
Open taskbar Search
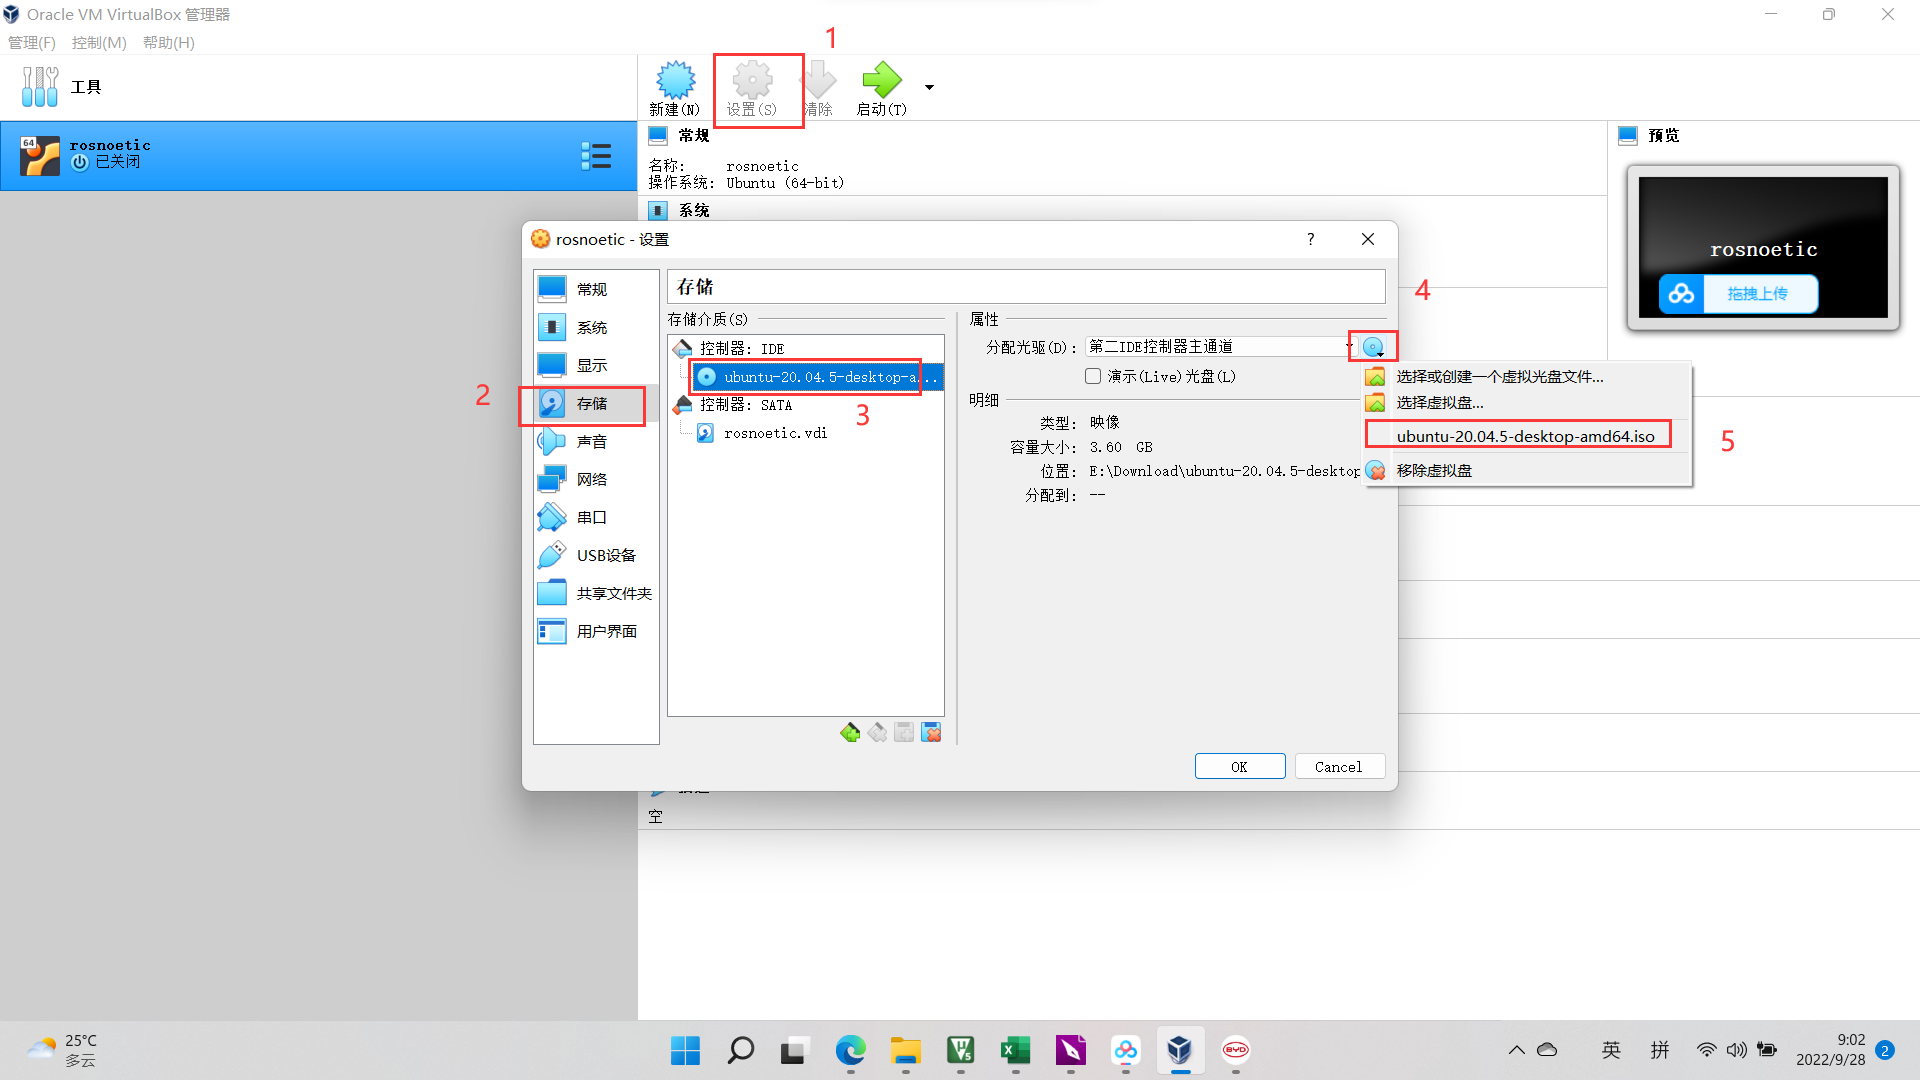(741, 1050)
